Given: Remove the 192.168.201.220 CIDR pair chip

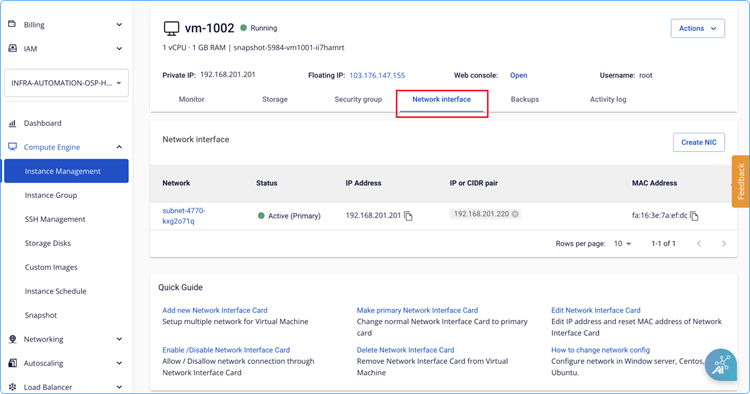Looking at the screenshot, I should [515, 214].
